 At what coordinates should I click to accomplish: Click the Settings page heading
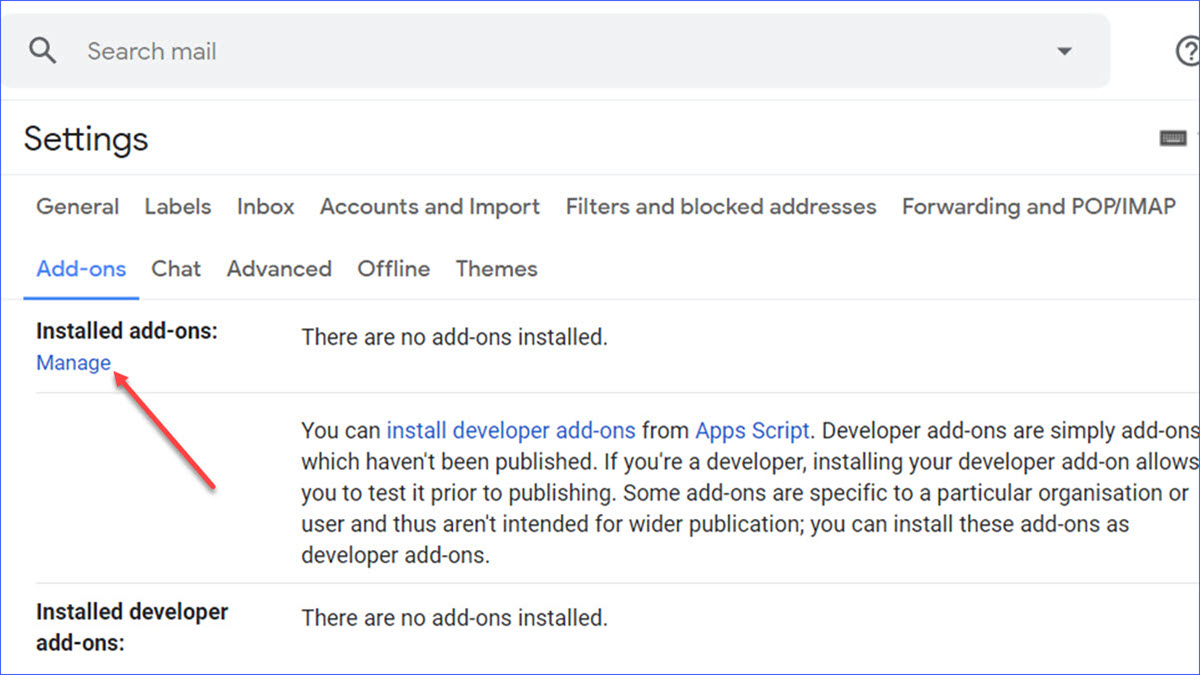coord(86,139)
